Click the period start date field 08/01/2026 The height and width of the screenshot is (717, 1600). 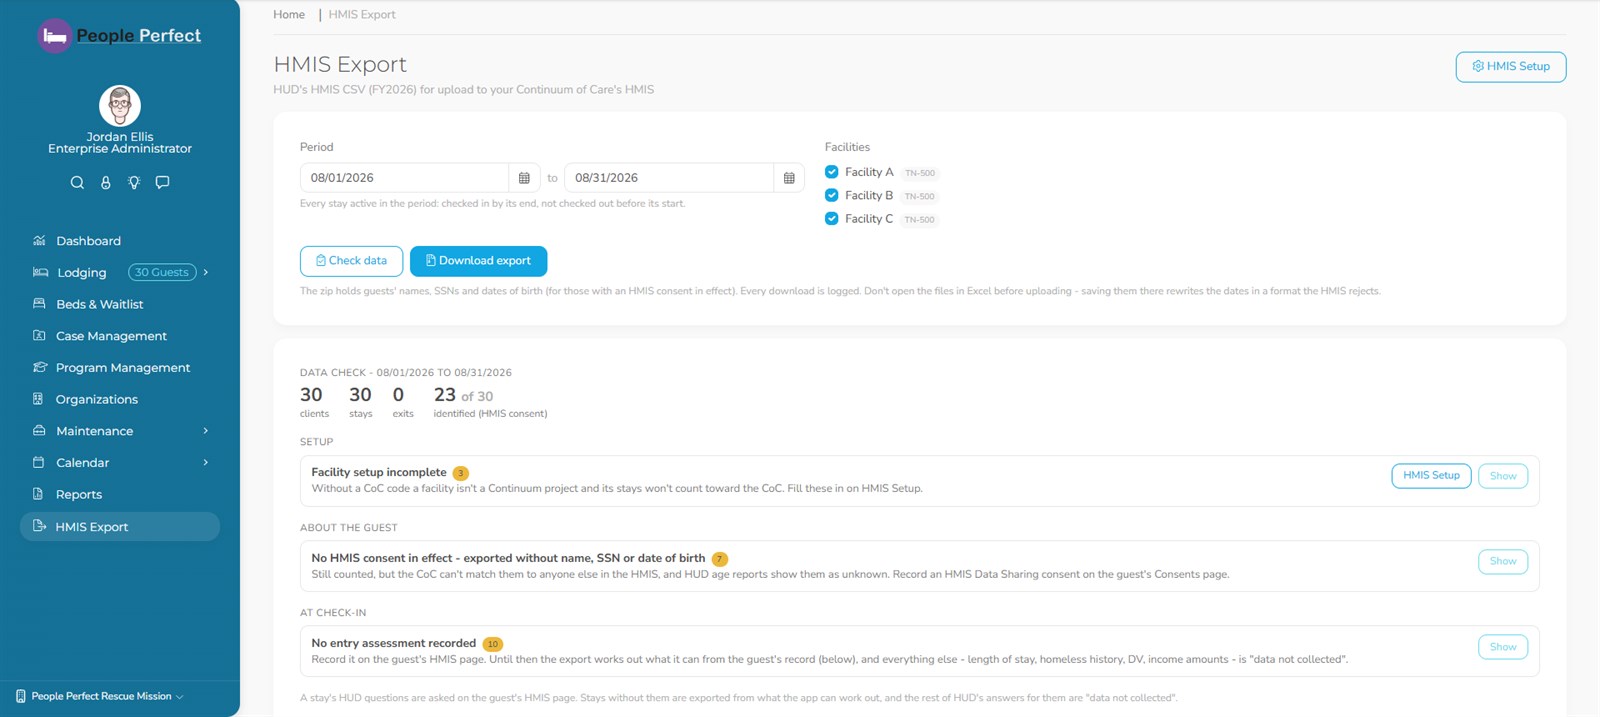tap(404, 178)
